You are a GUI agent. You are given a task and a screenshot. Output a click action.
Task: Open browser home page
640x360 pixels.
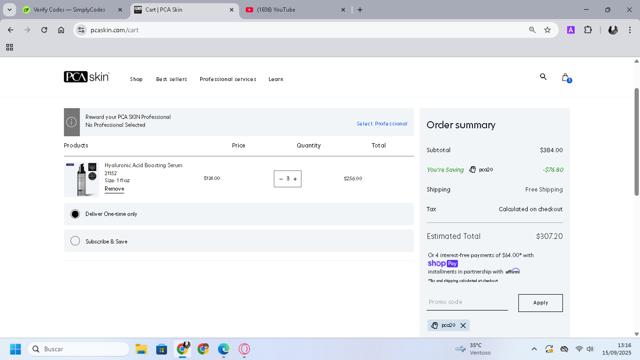(x=61, y=30)
